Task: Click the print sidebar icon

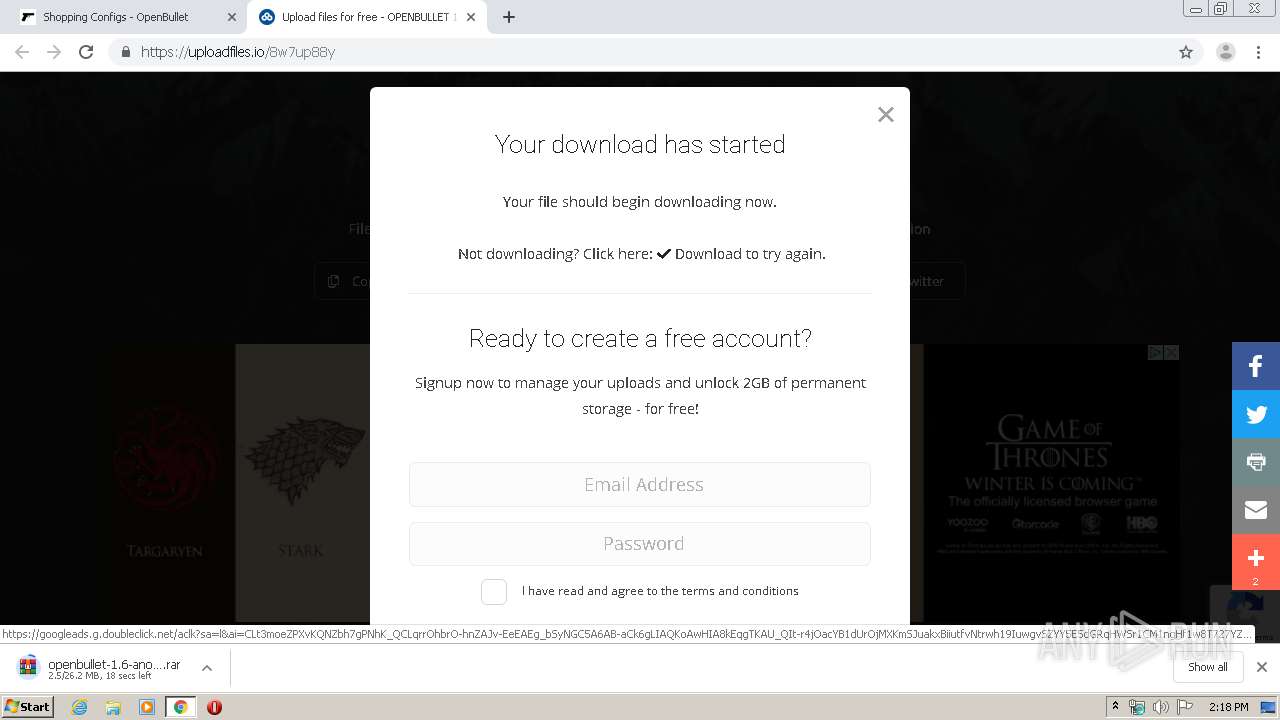Action: [x=1256, y=462]
